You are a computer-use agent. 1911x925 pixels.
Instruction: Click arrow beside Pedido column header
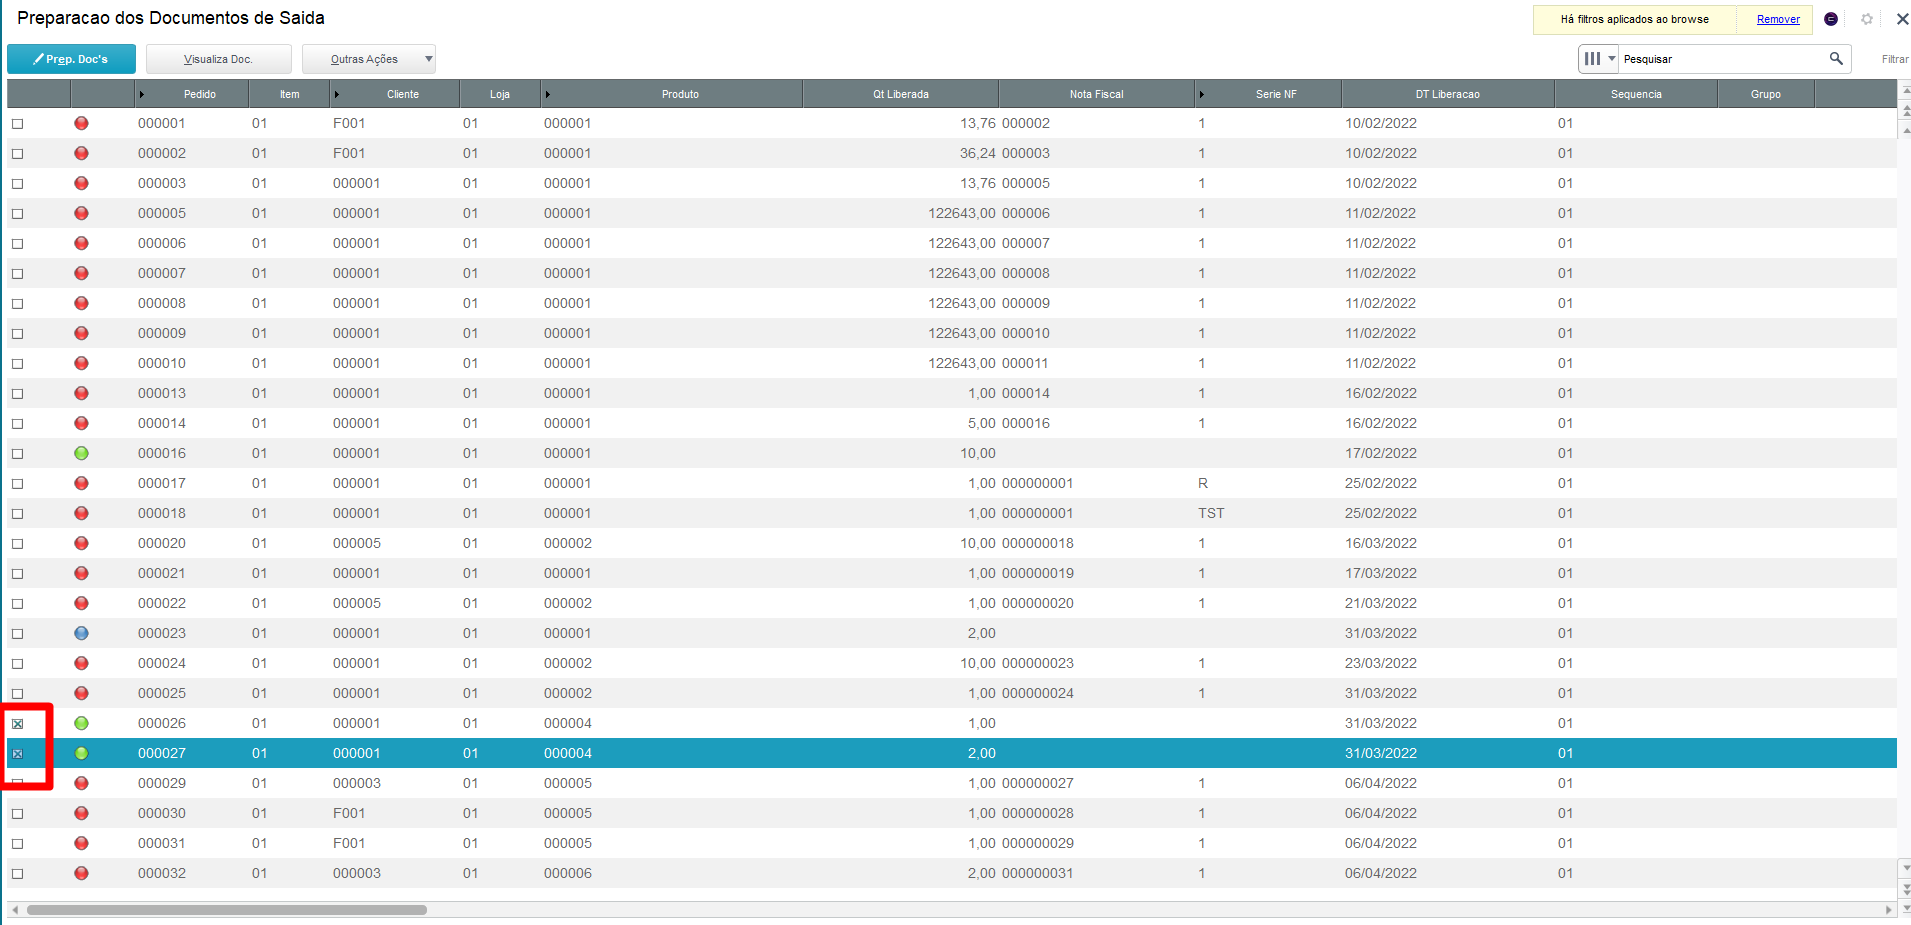point(142,94)
